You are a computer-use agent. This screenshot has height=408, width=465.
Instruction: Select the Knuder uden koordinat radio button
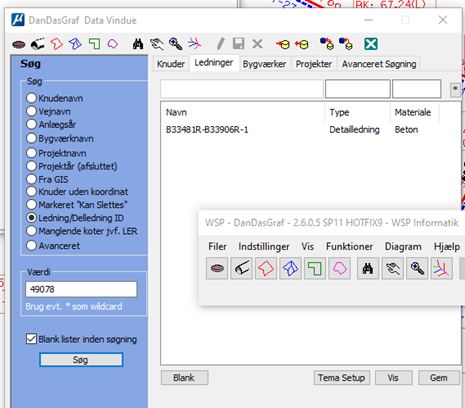pyautogui.click(x=31, y=191)
